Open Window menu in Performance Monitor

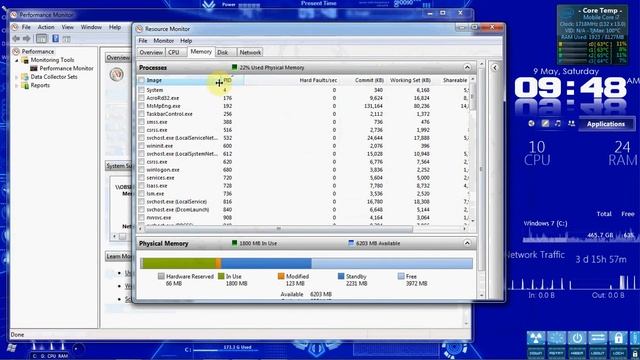point(91,27)
